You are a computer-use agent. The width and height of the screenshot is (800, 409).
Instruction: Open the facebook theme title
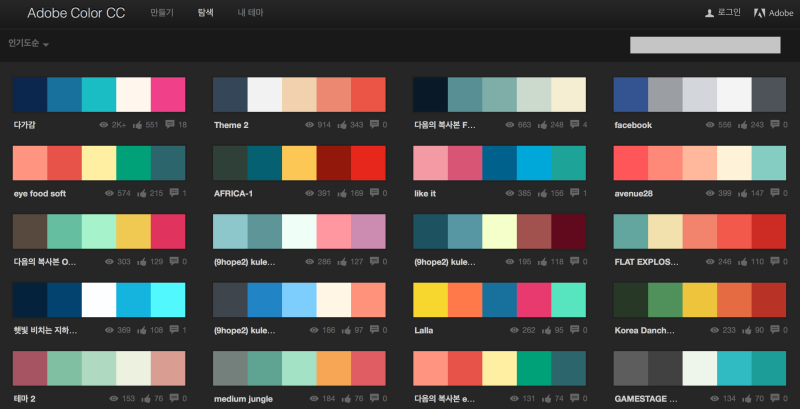coord(633,125)
